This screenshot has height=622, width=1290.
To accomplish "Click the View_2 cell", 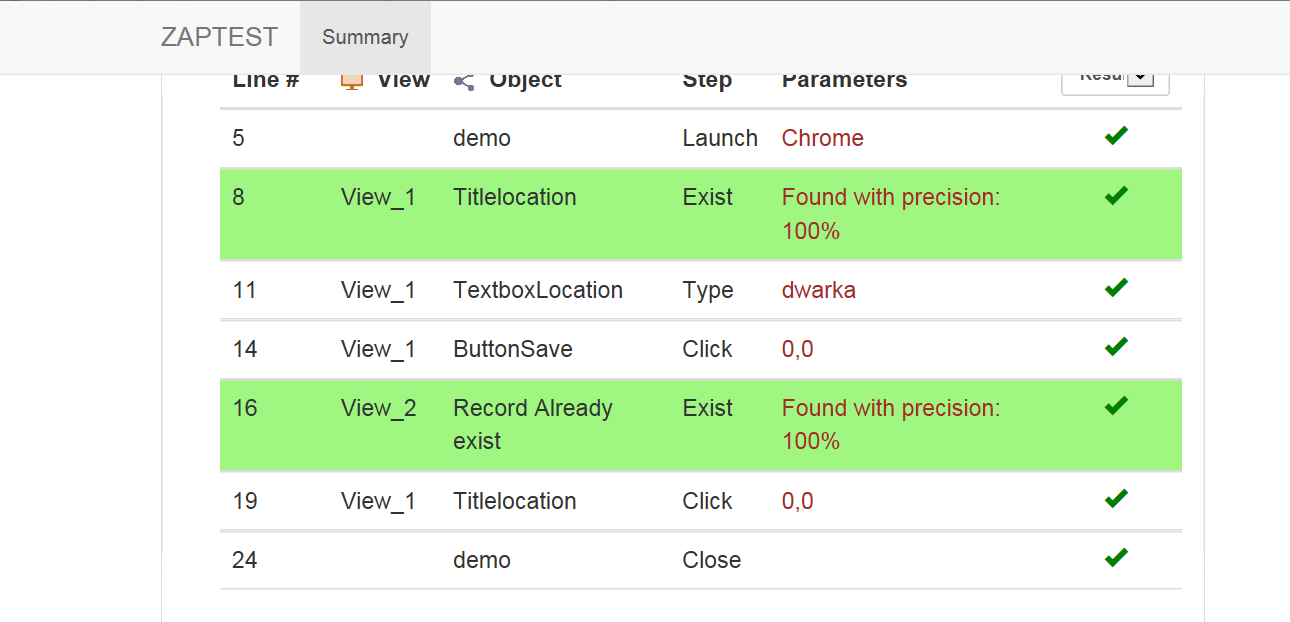I will [379, 408].
